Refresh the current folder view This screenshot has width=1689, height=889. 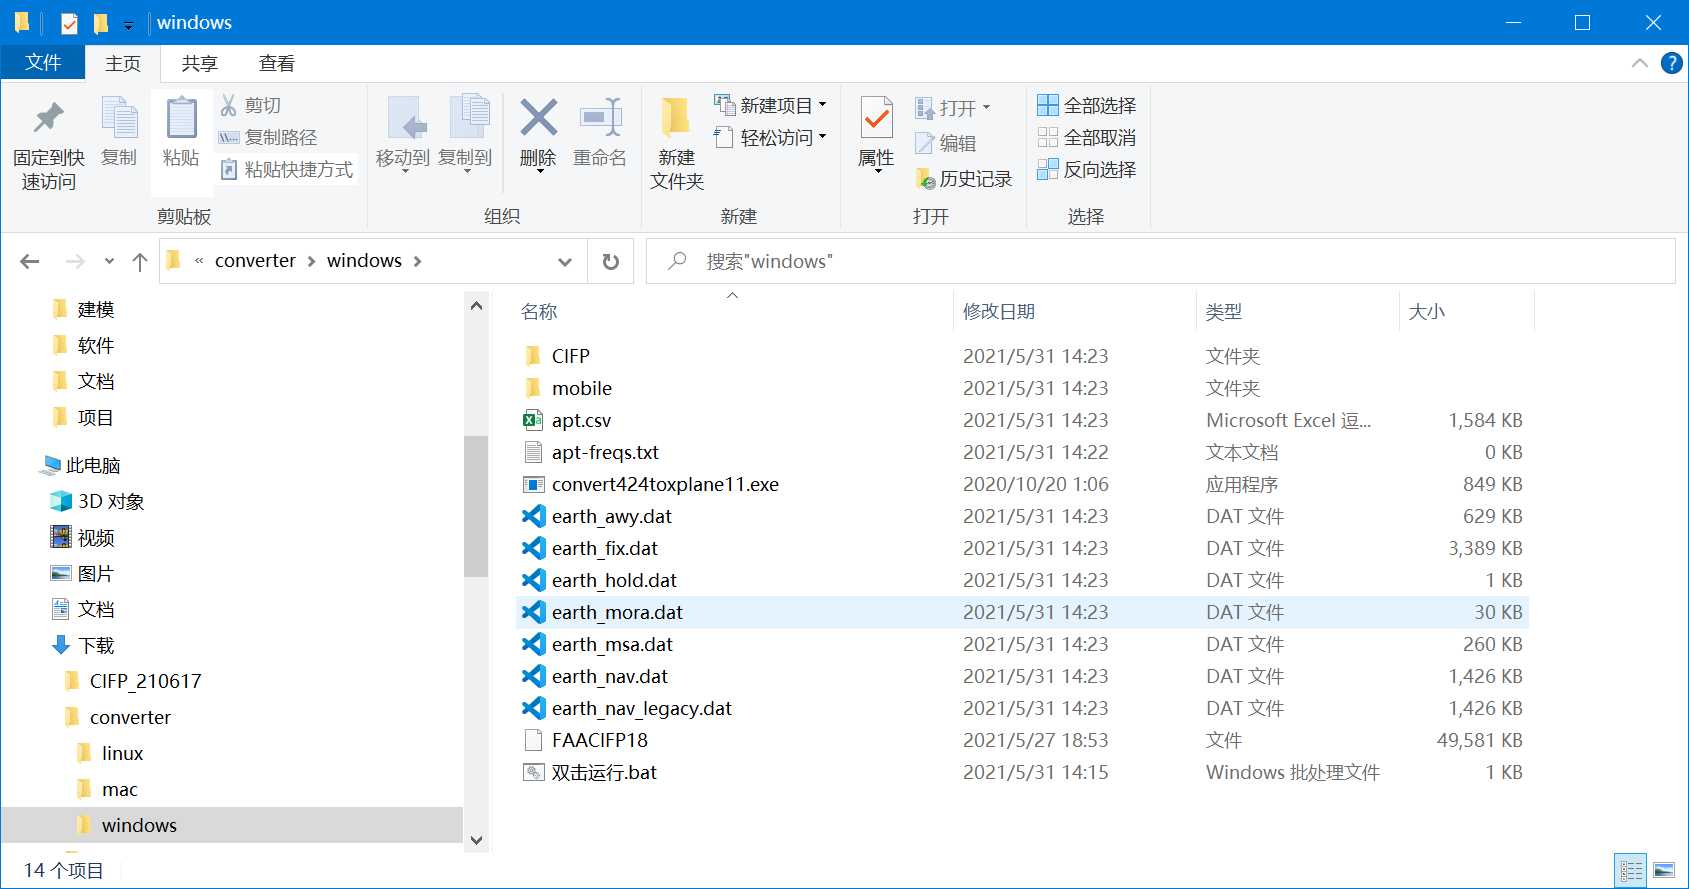point(611,261)
